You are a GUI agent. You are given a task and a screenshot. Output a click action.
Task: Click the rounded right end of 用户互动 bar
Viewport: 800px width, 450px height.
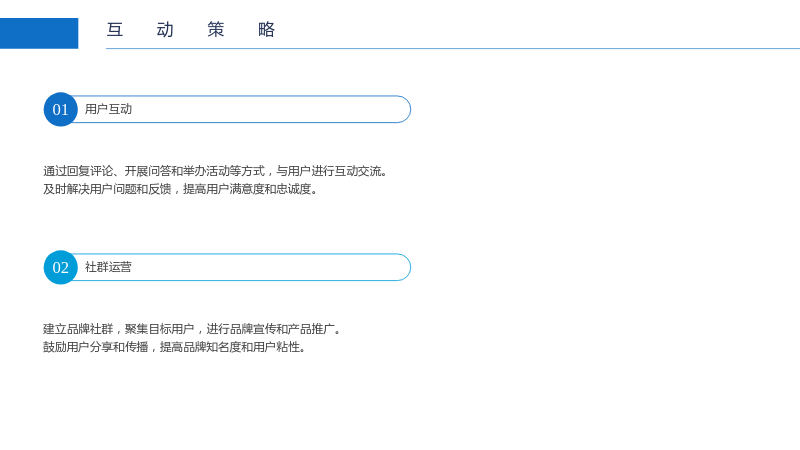coord(403,109)
